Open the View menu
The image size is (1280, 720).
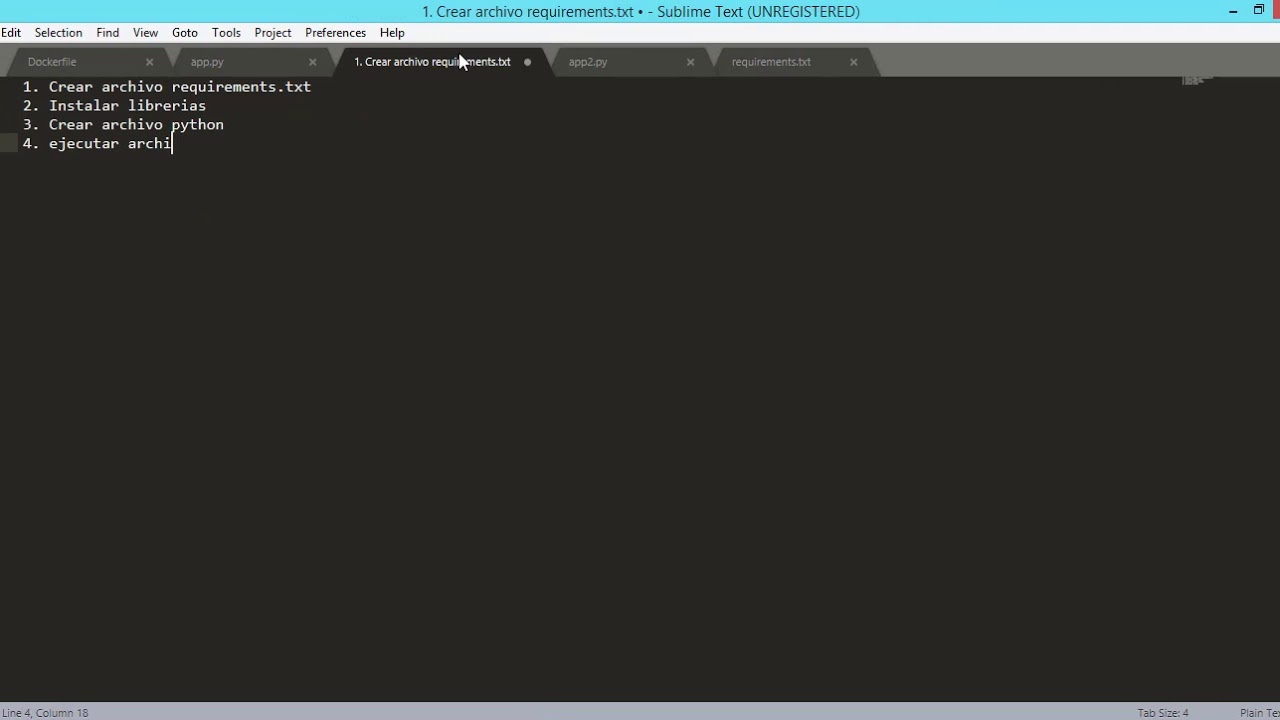(x=145, y=32)
